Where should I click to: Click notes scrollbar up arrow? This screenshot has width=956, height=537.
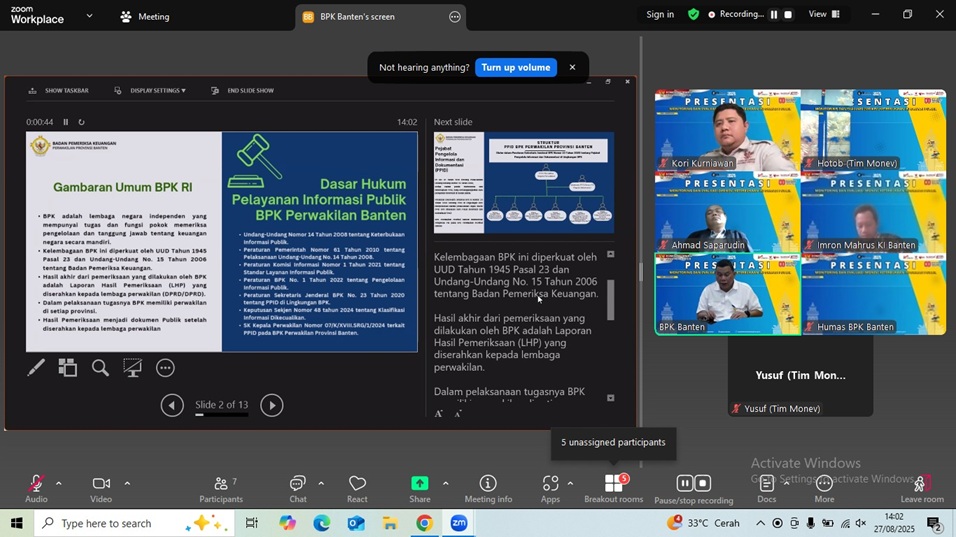[x=610, y=254]
